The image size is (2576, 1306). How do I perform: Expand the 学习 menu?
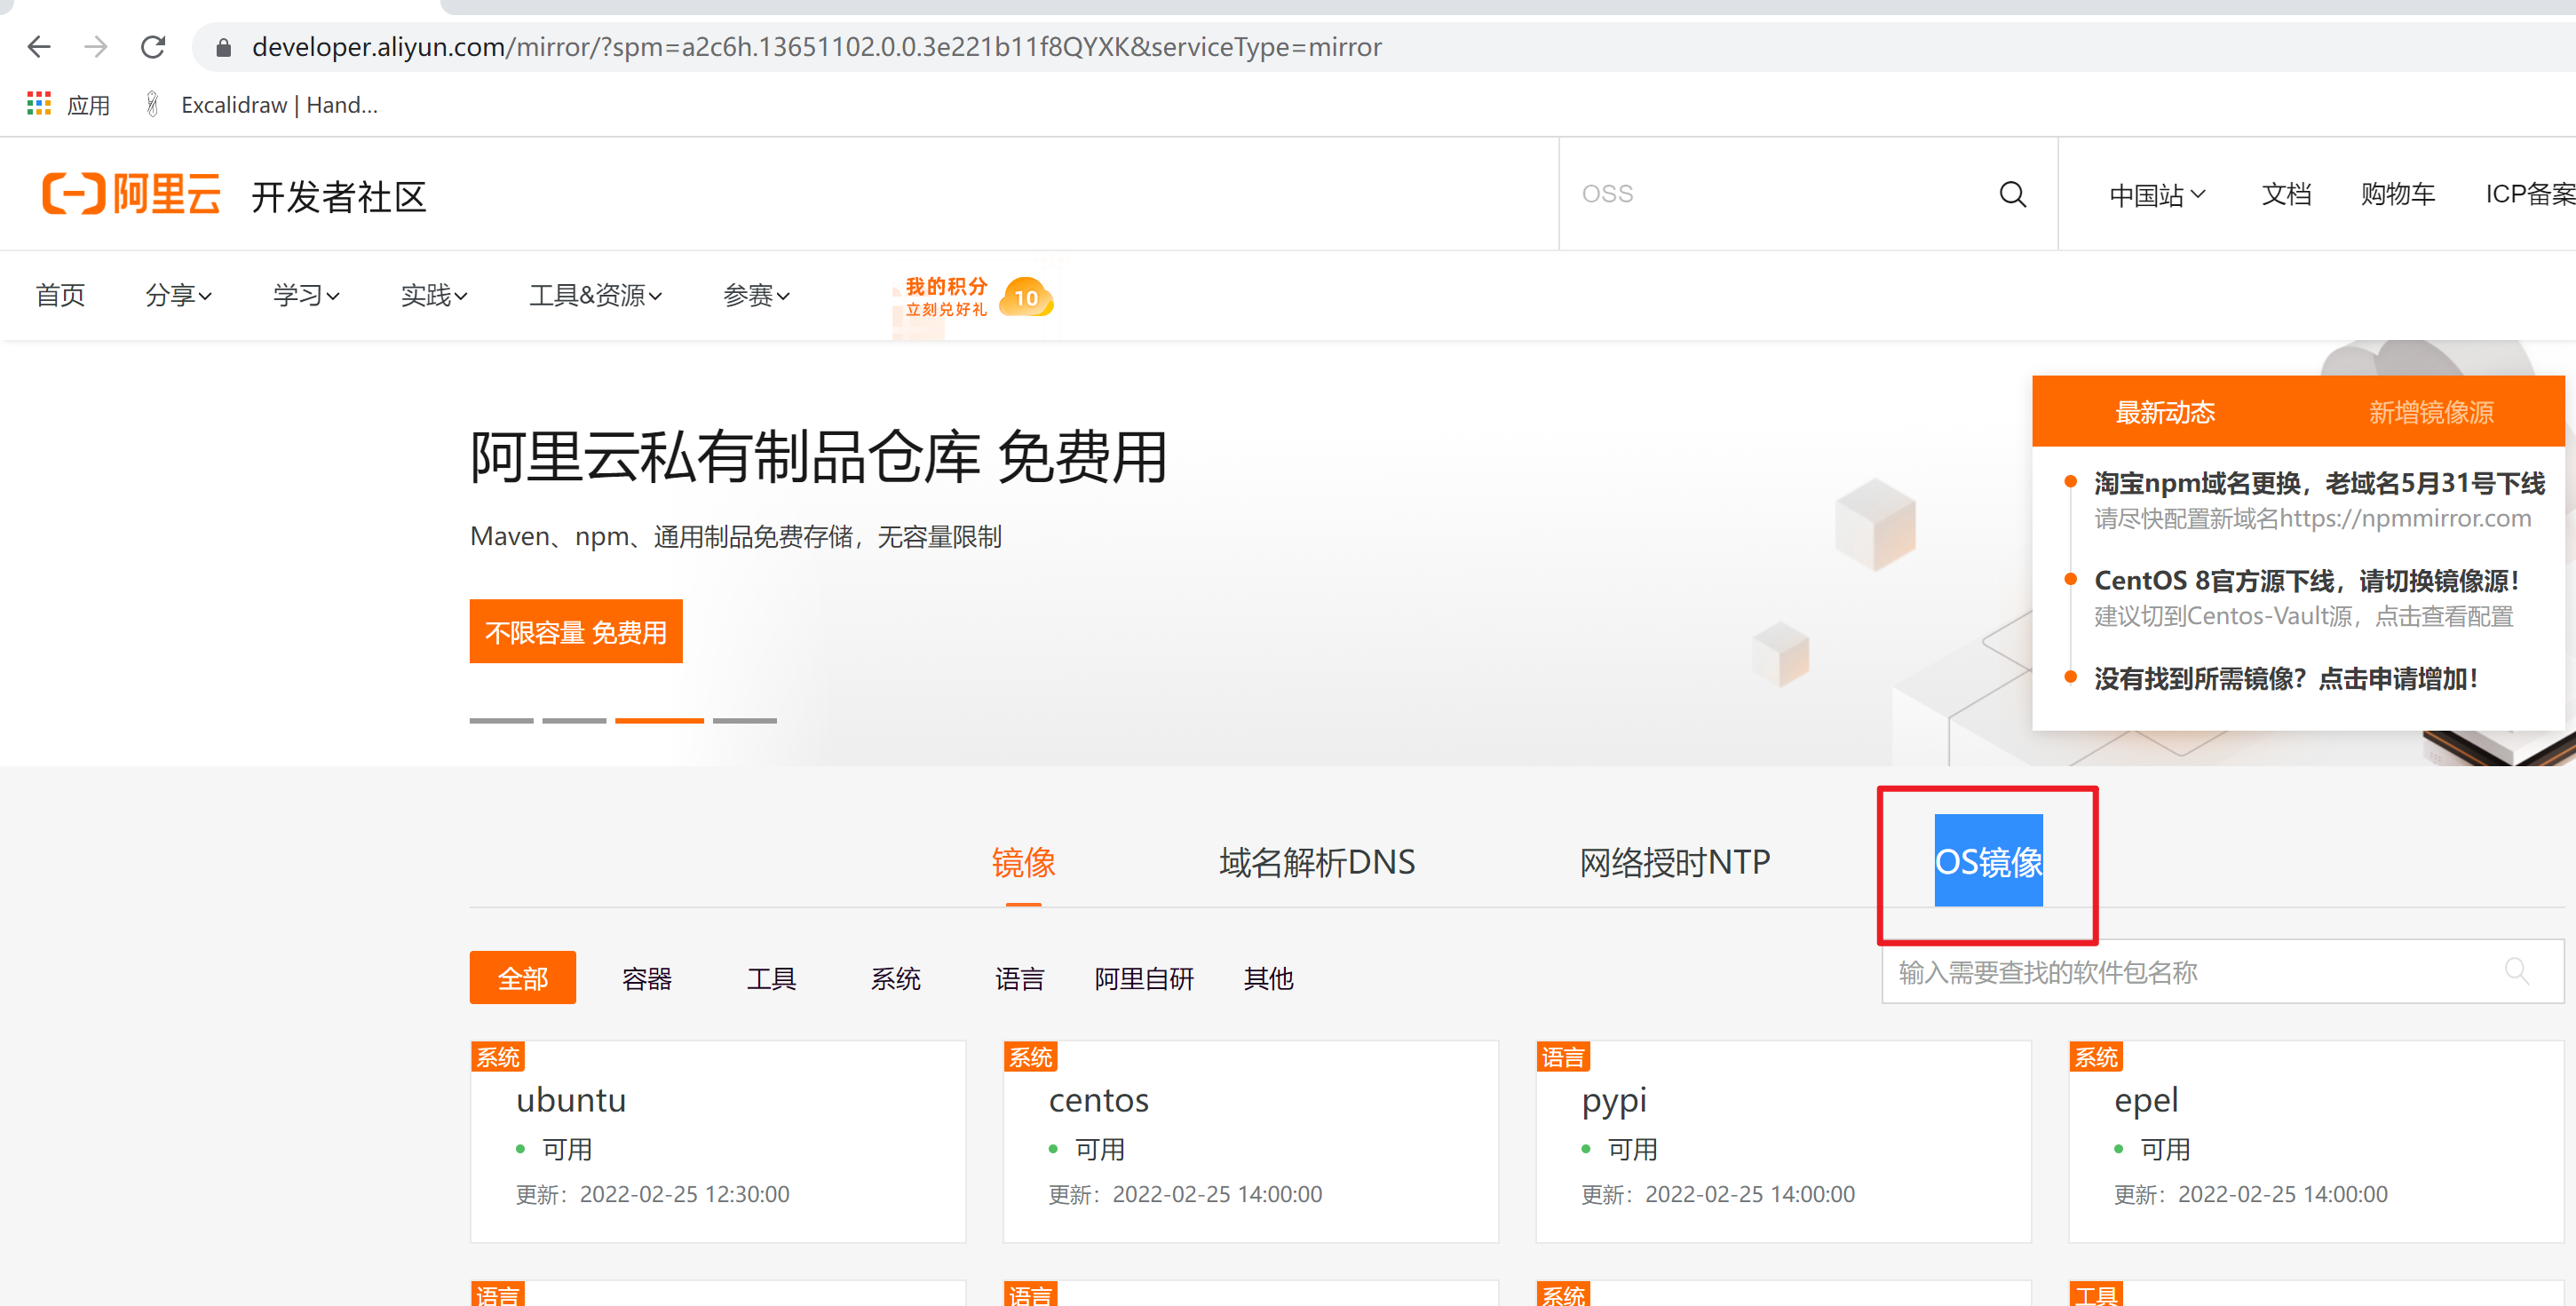pos(306,295)
